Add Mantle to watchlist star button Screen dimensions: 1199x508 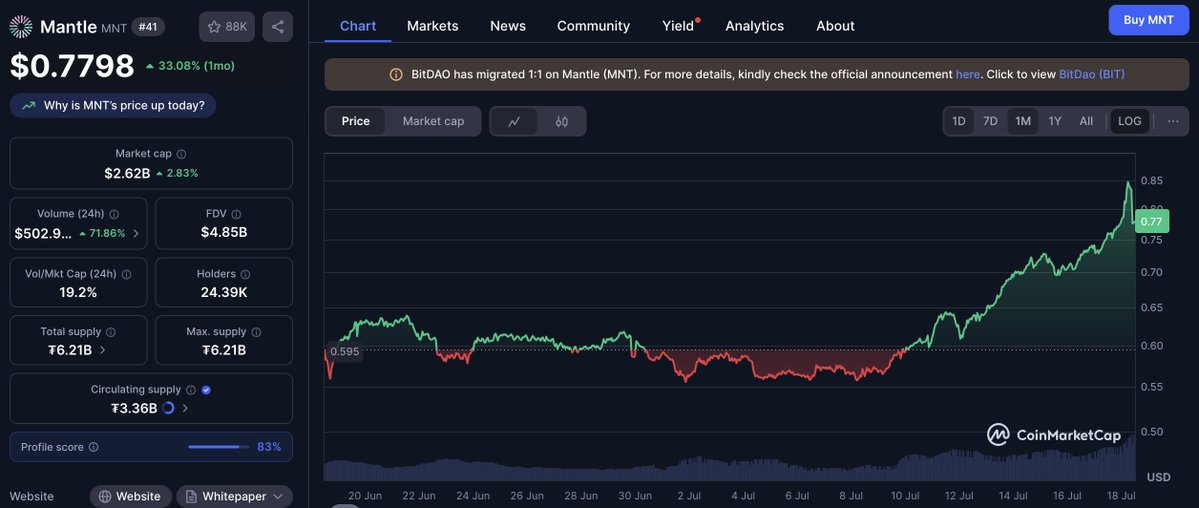tap(227, 27)
